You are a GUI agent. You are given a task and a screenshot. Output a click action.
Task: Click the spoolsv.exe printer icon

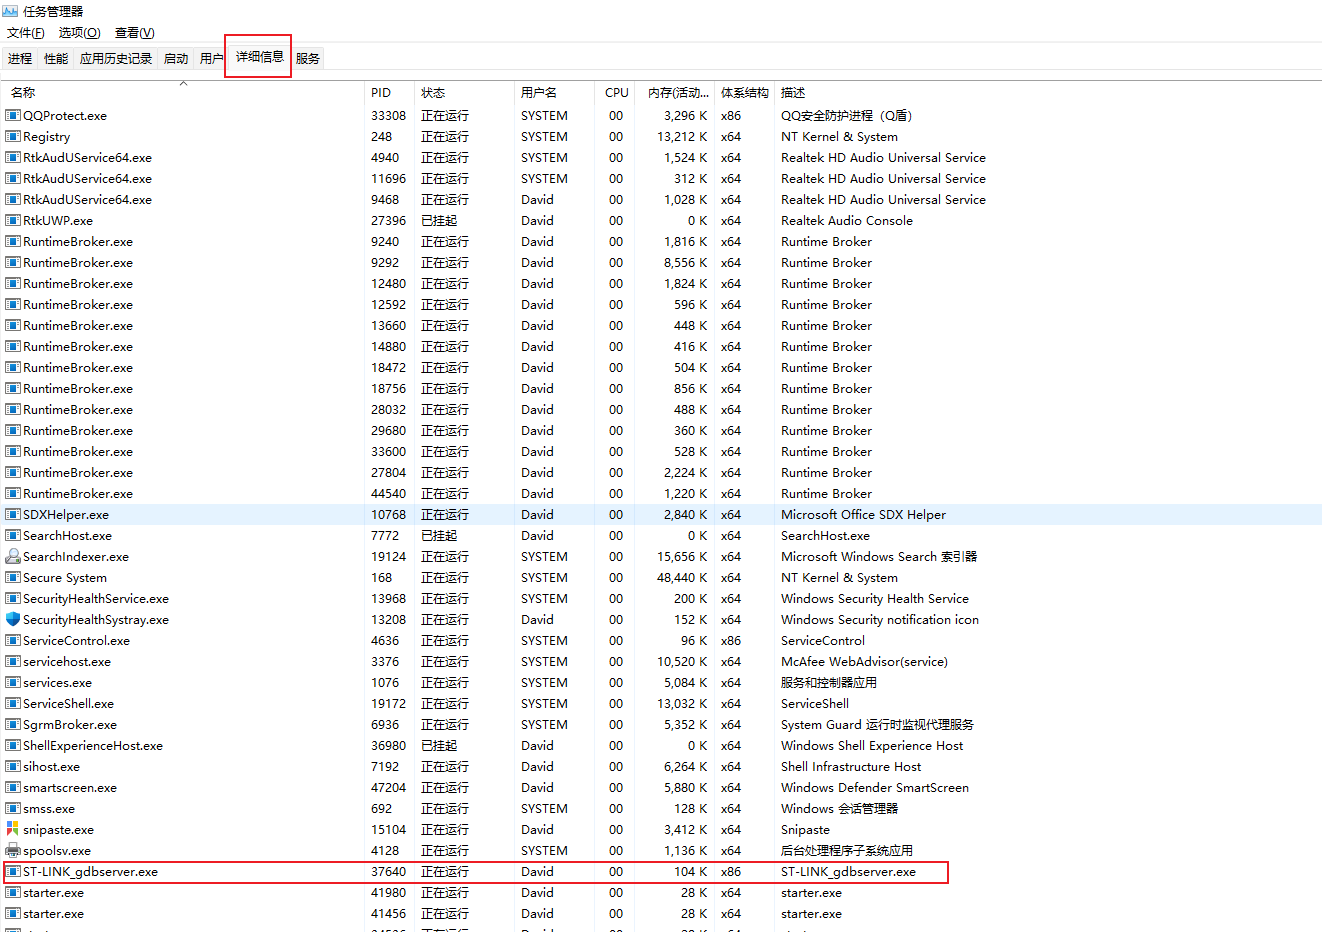(13, 850)
